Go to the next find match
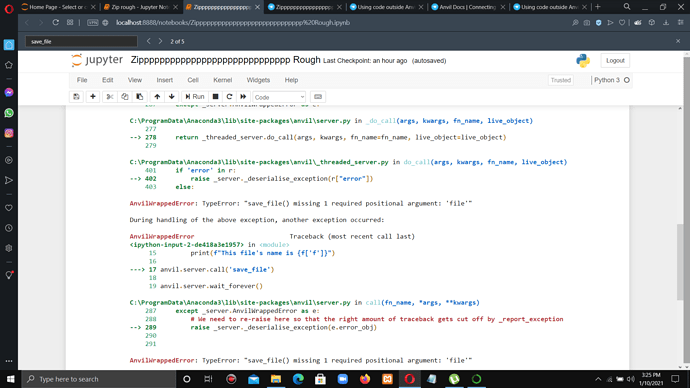This screenshot has width=690, height=388. [160, 41]
